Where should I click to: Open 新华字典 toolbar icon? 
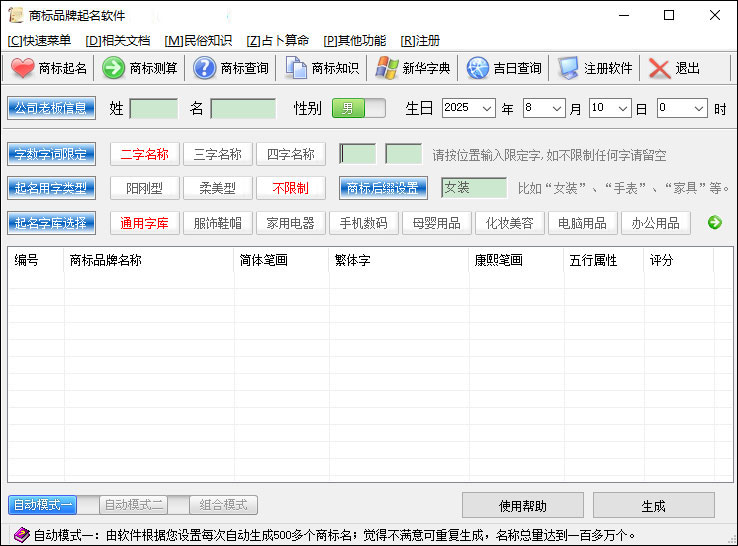(387, 68)
